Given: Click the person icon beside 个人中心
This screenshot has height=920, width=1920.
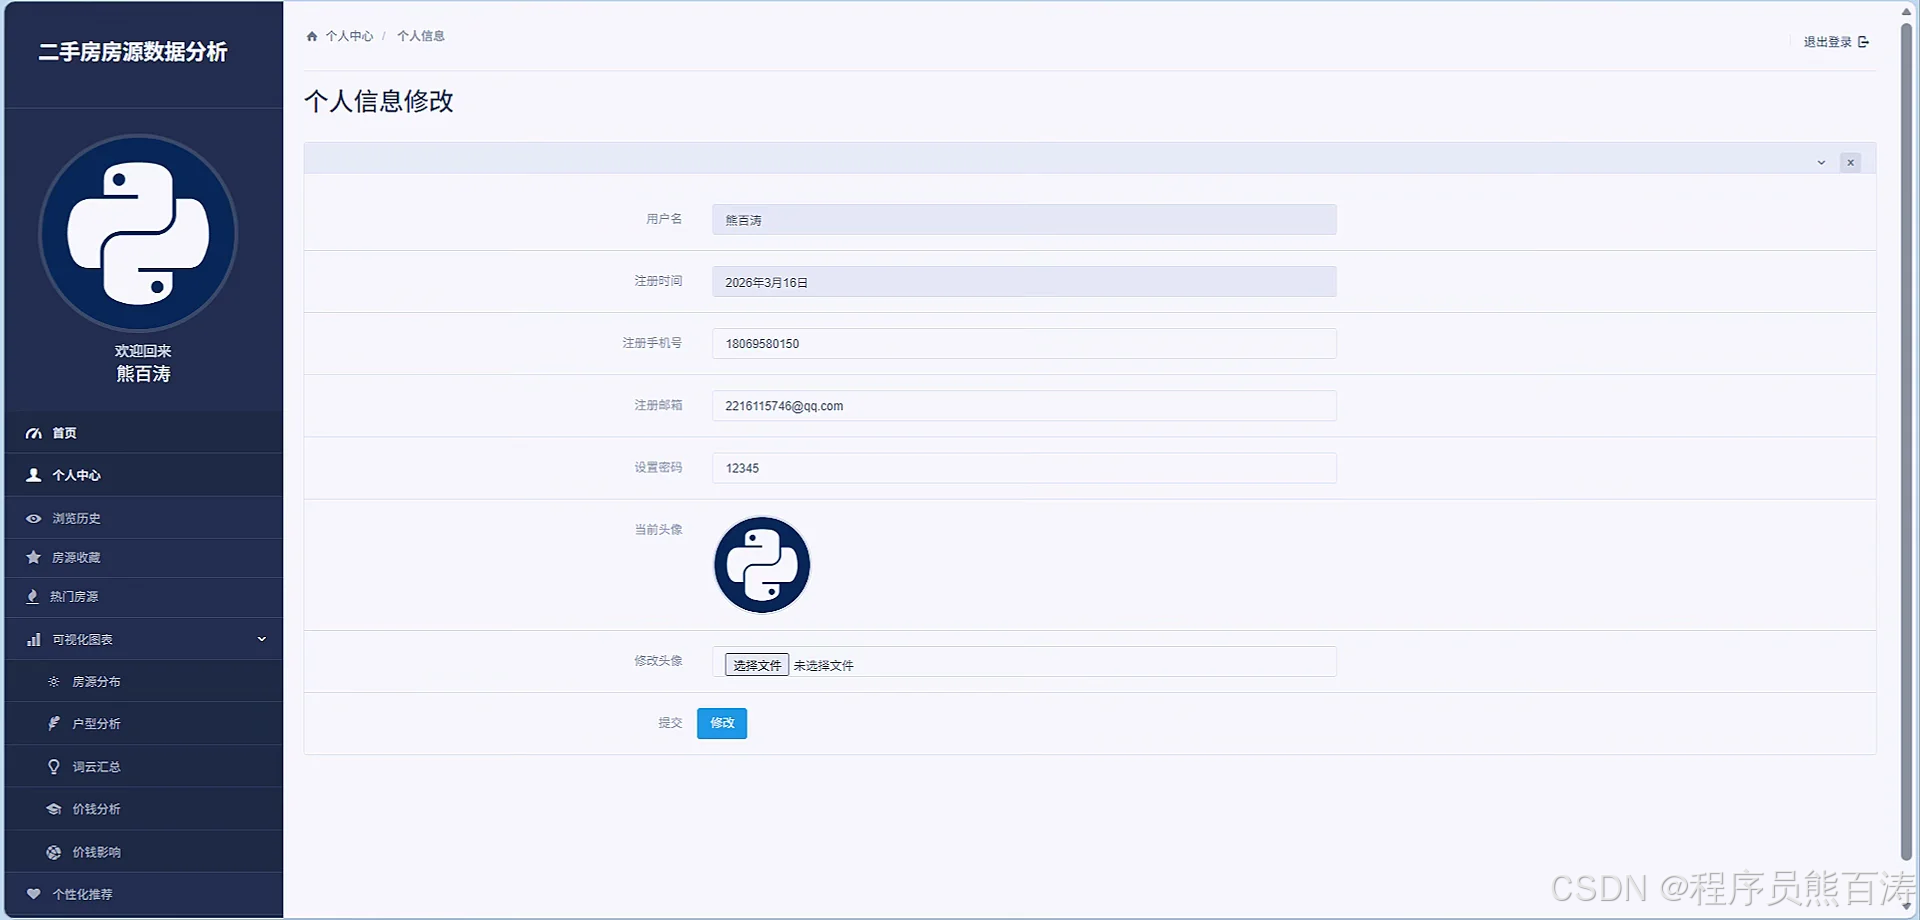Looking at the screenshot, I should click(34, 475).
